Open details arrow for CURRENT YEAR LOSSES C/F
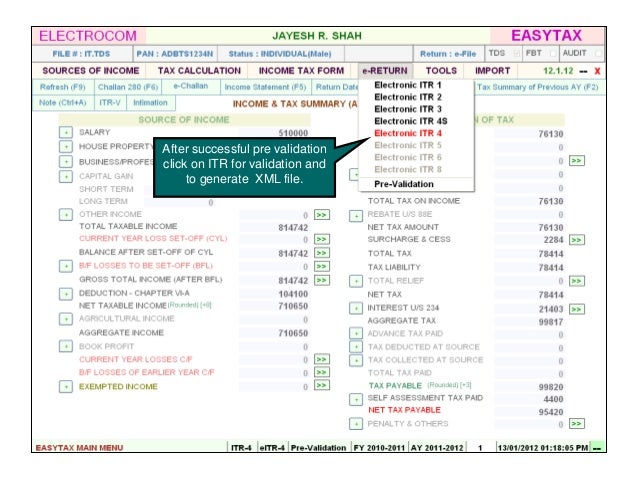This screenshot has height=479, width=638. tap(321, 359)
